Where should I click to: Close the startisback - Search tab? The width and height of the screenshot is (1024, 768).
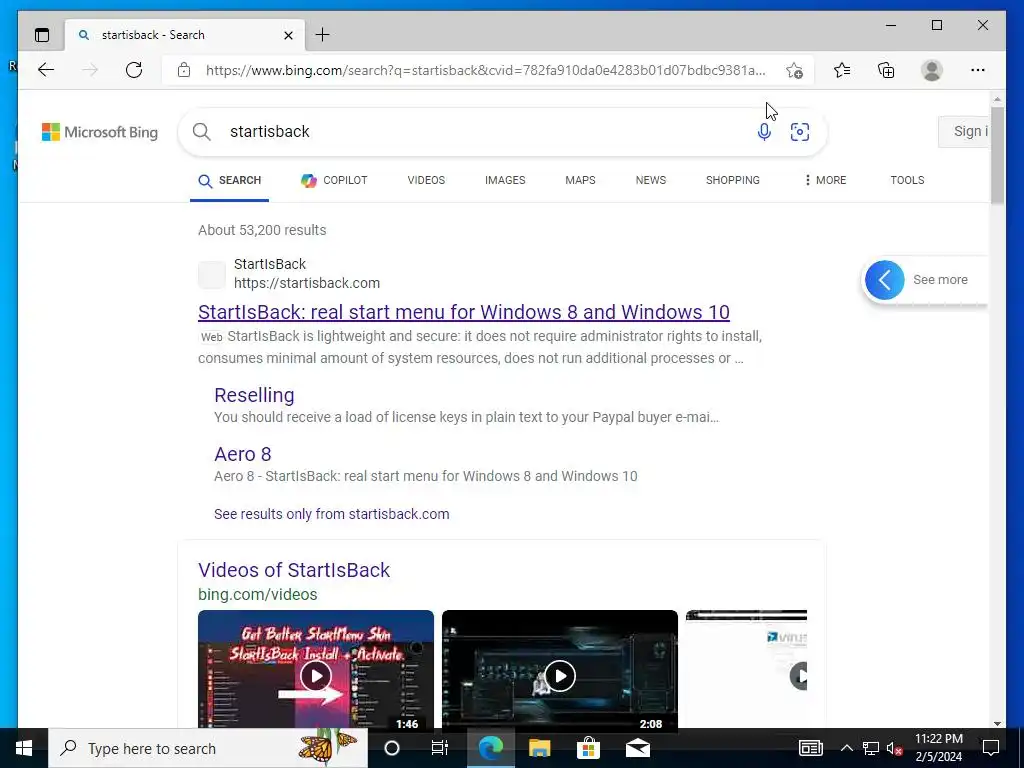(x=288, y=35)
